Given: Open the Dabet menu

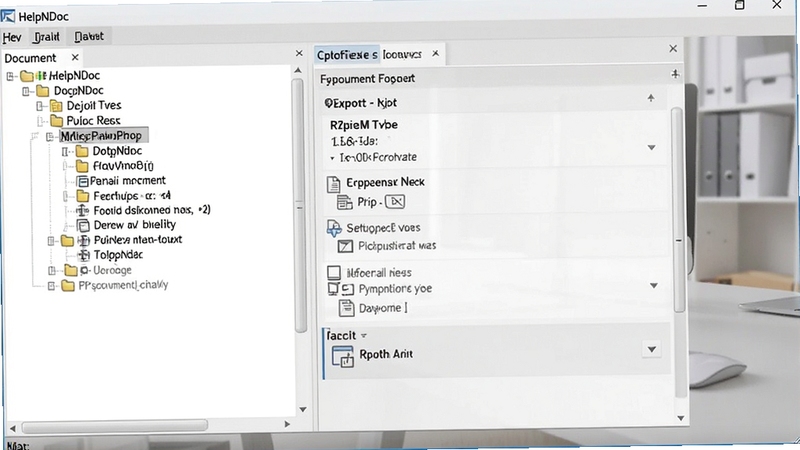Looking at the screenshot, I should click(x=89, y=36).
